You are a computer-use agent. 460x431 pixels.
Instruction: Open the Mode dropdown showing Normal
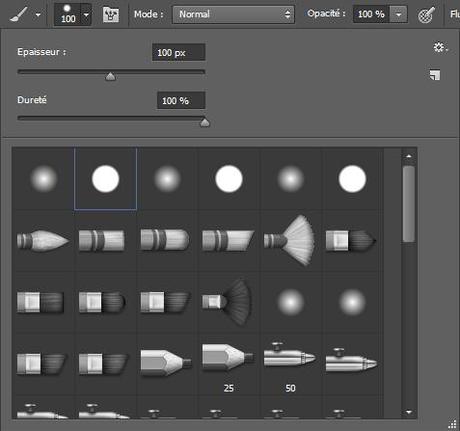[233, 14]
